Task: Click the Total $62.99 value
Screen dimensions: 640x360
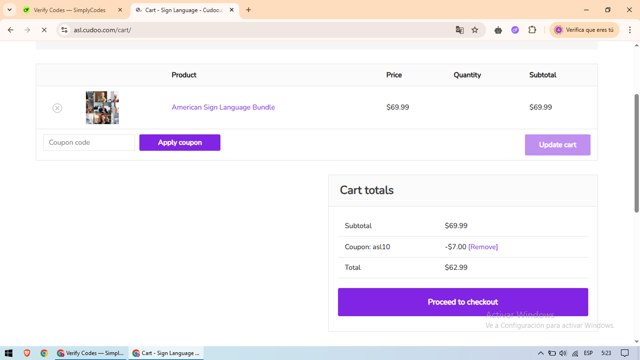Action: pos(456,268)
